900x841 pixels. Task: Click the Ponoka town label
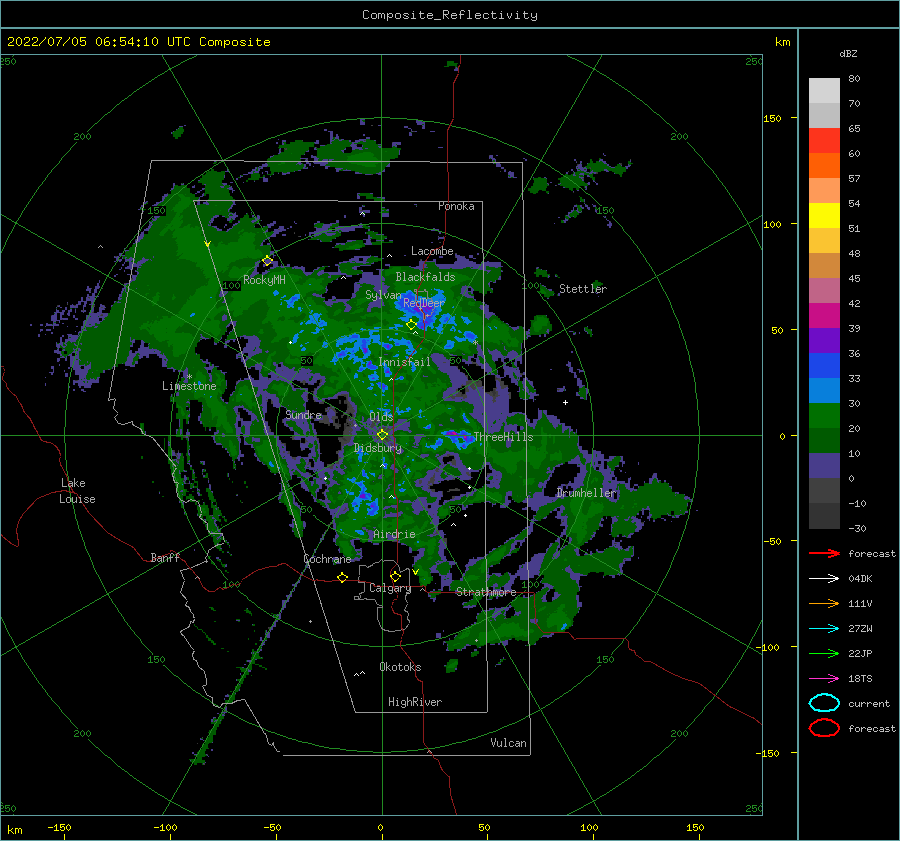pyautogui.click(x=456, y=206)
